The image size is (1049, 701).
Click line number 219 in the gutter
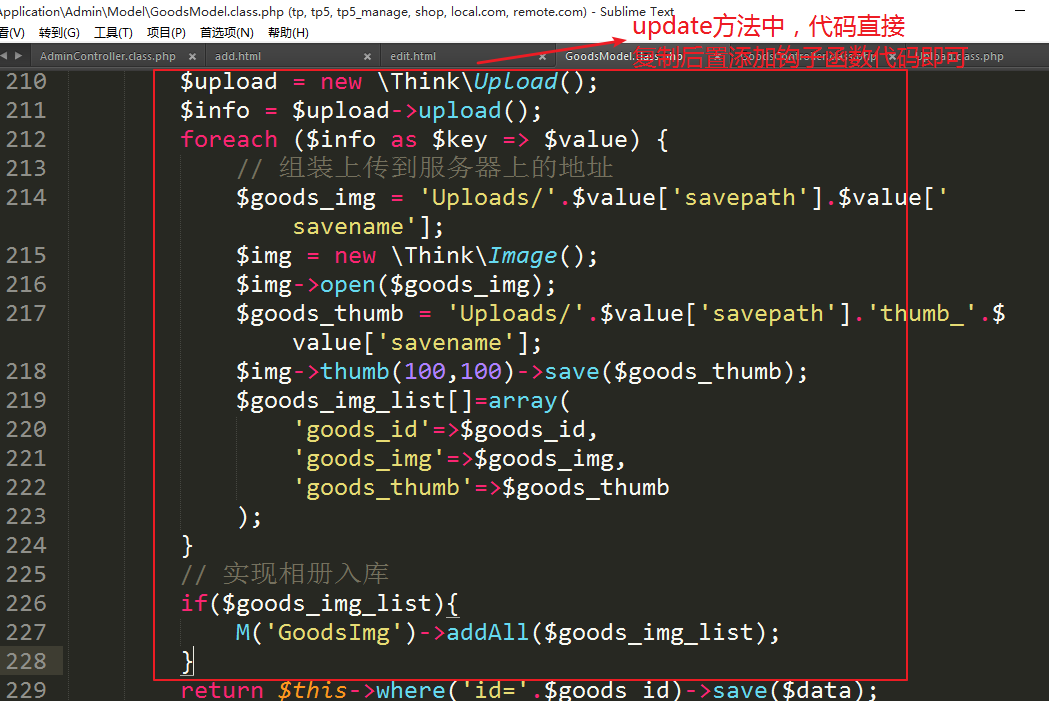(x=26, y=400)
